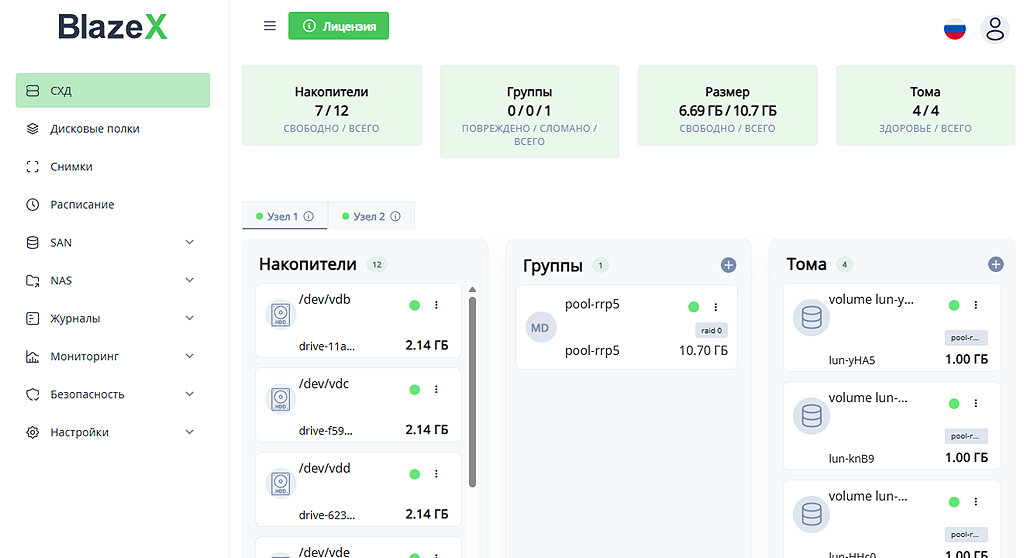Open the user profile icon
1024x558 pixels.
tap(995, 29)
